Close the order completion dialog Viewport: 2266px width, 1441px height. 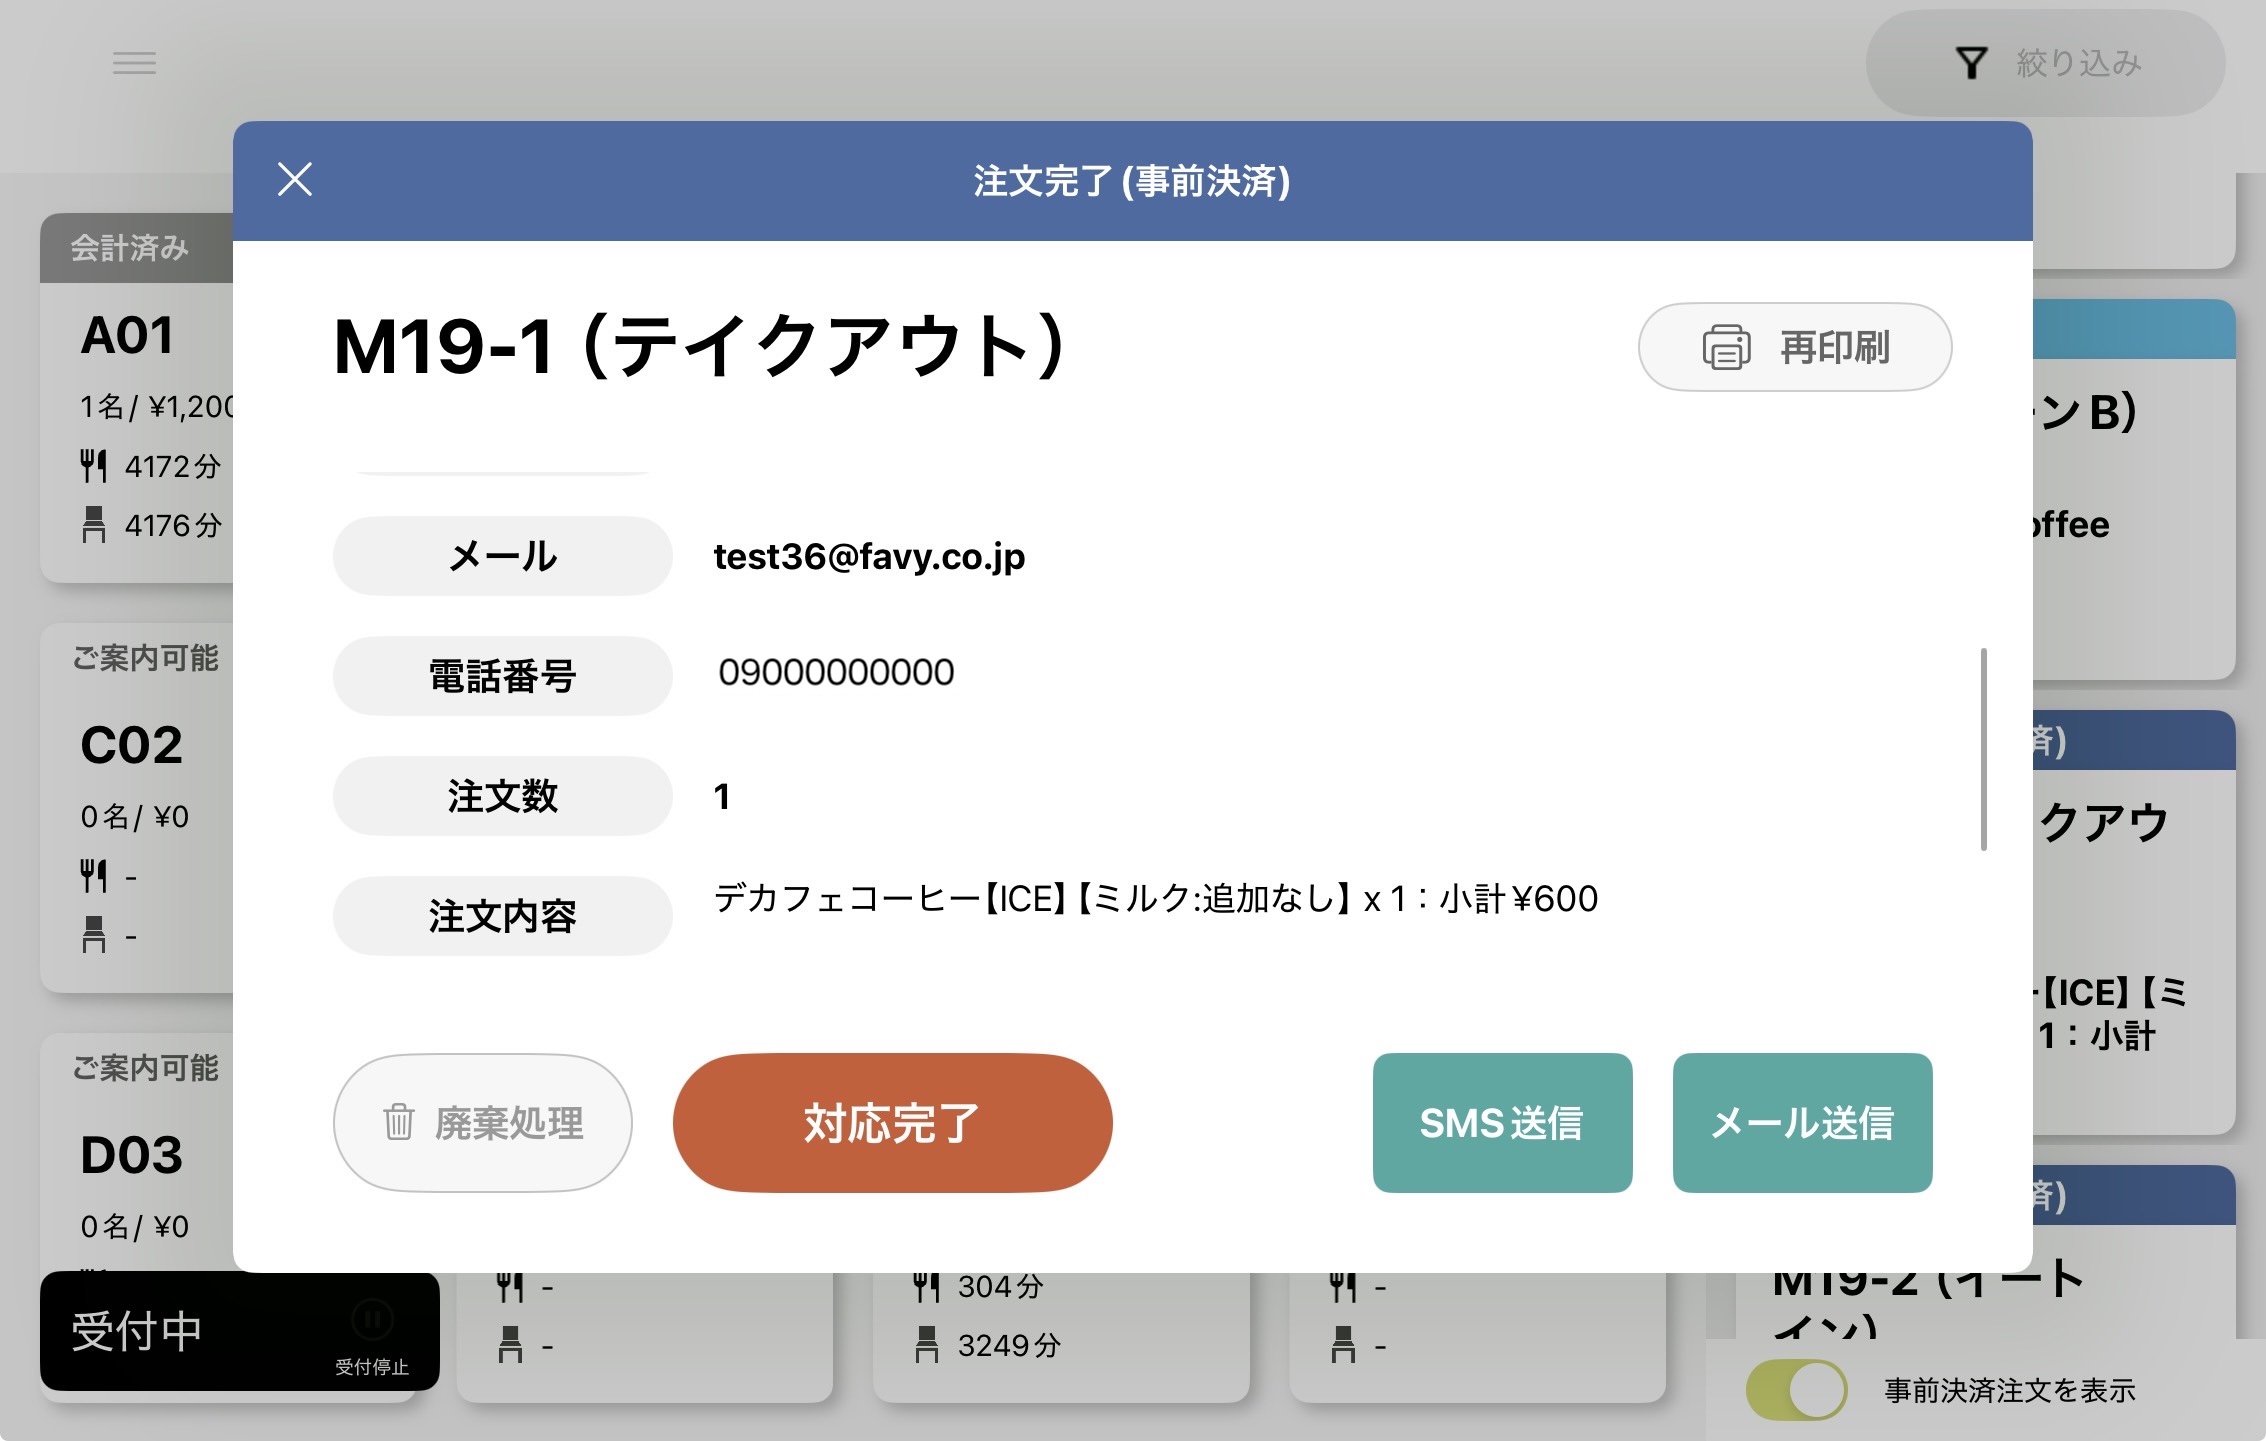295,180
